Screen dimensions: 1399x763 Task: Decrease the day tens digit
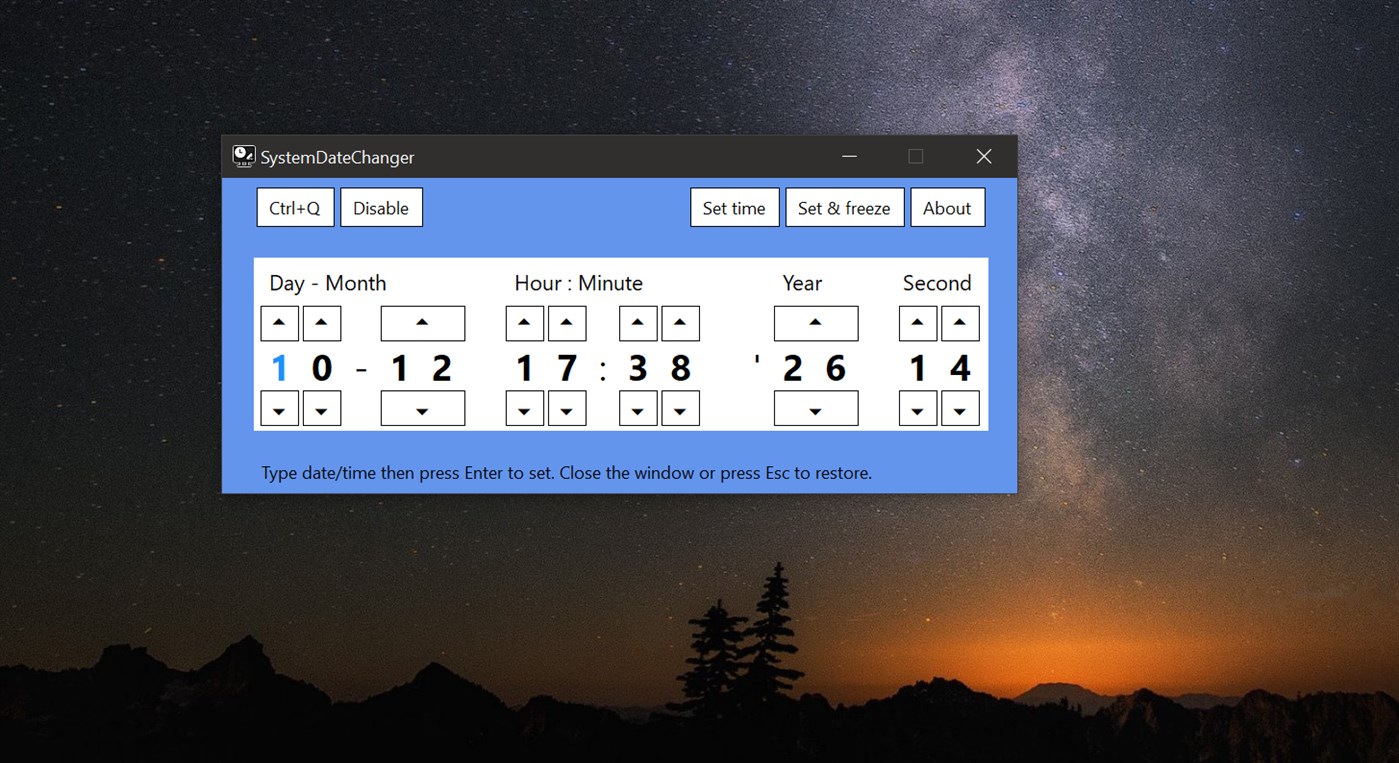(x=280, y=408)
